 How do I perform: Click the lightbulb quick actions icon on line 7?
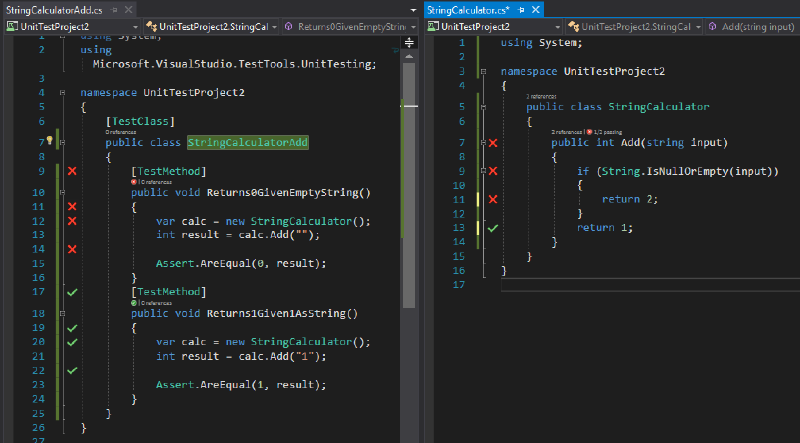(x=49, y=140)
